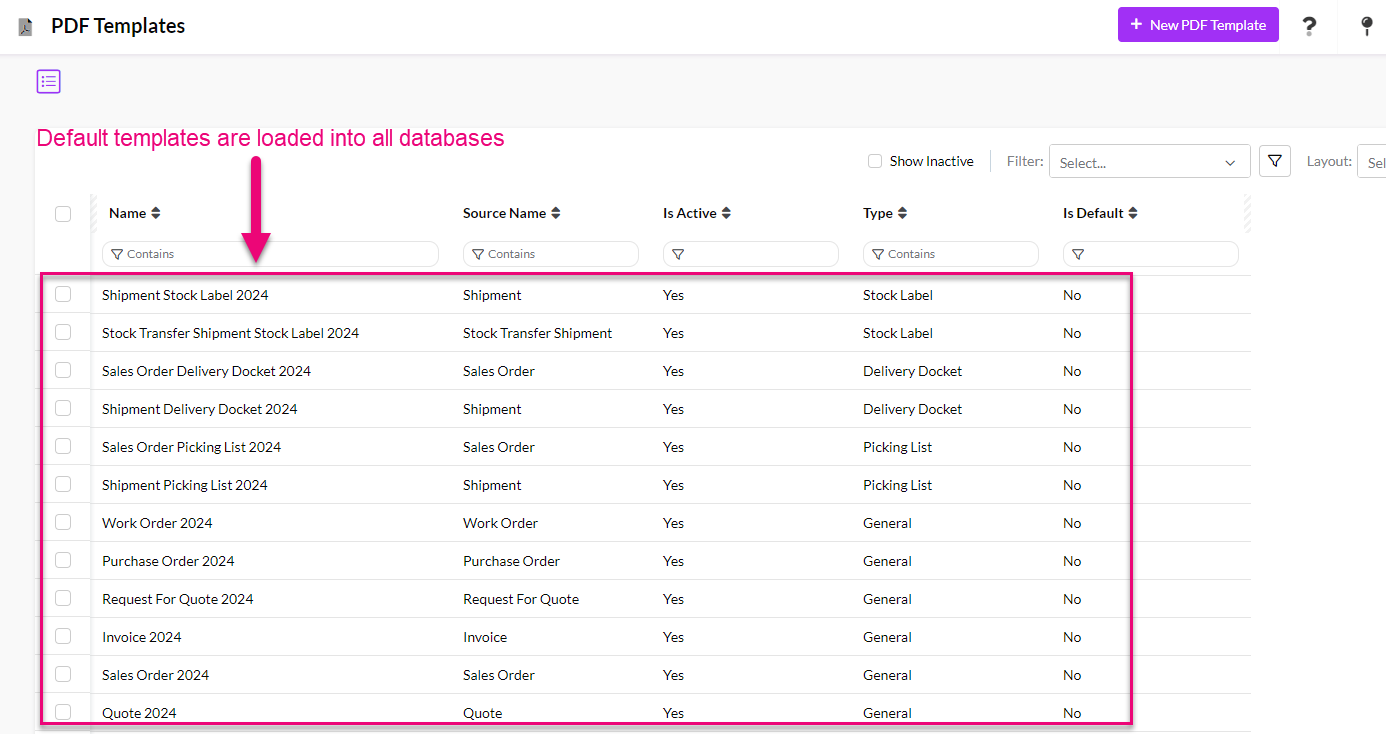Toggle the Show Inactive checkbox
This screenshot has width=1386, height=734.
(x=875, y=161)
